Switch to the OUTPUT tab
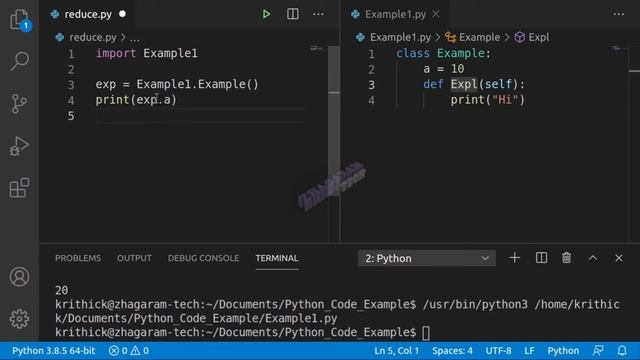The width and height of the screenshot is (640, 360). click(x=134, y=258)
